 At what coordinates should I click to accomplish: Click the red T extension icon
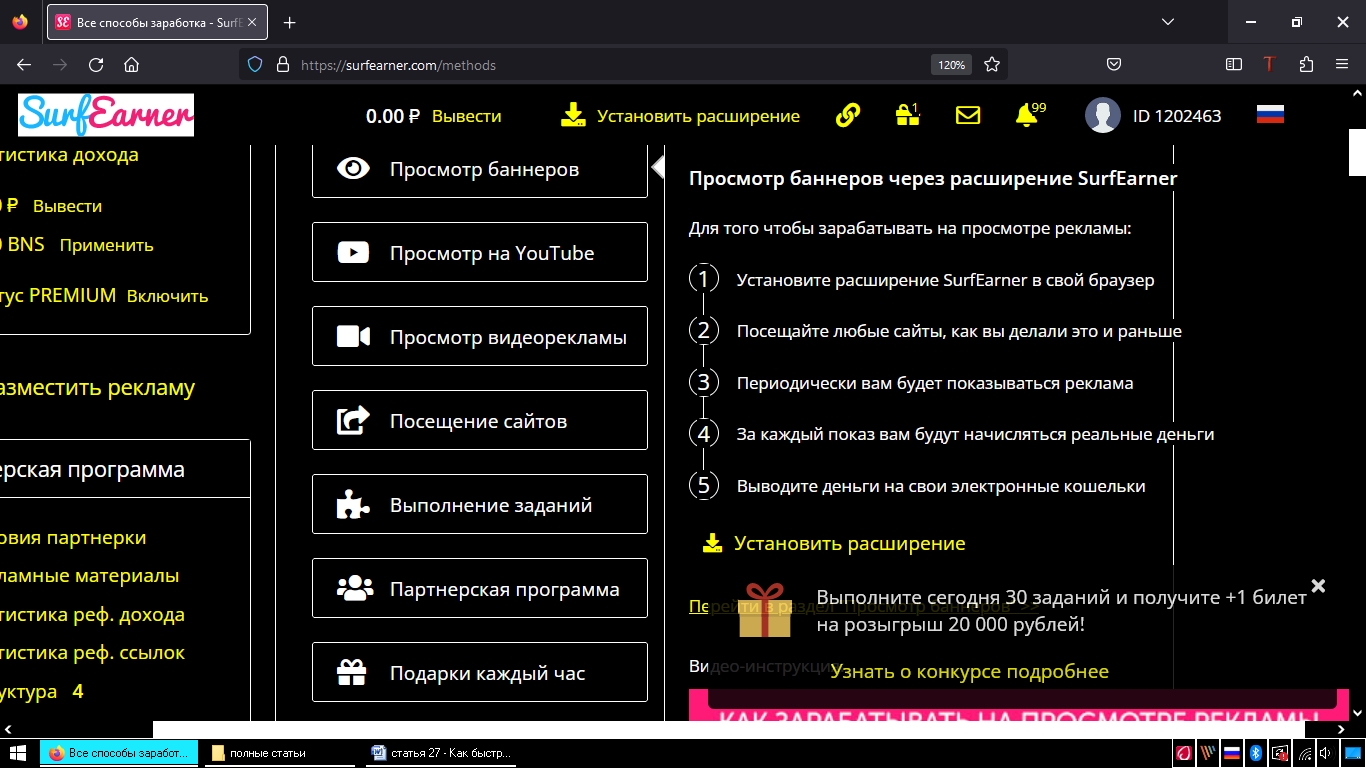(1270, 64)
